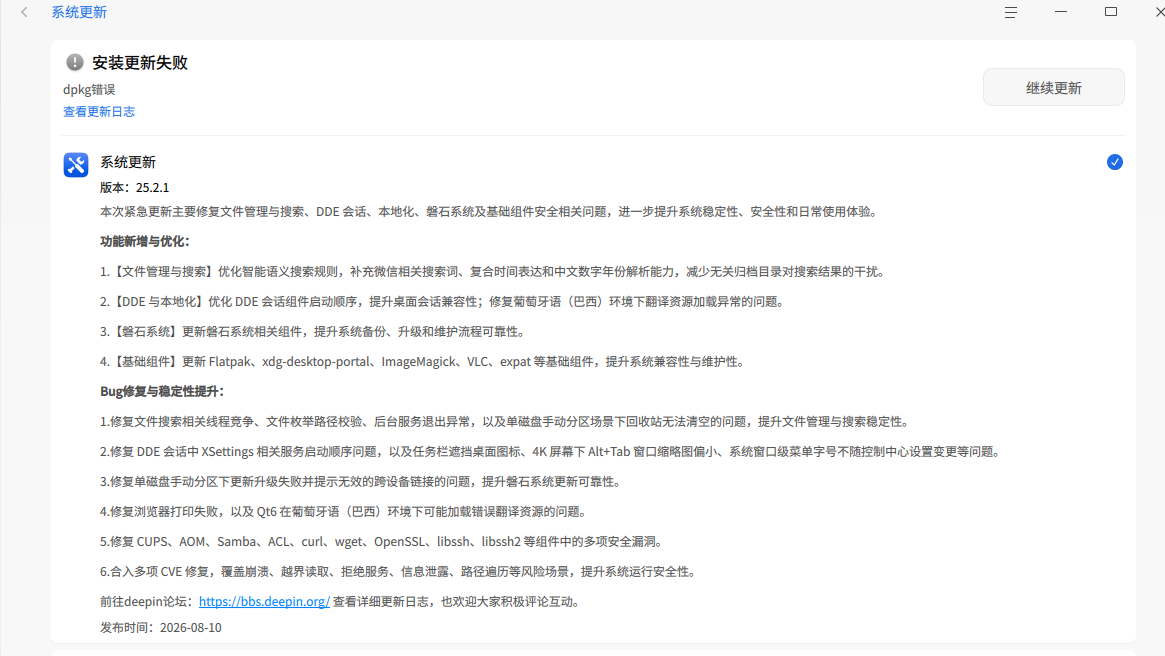Click the 版本：25.2.1 text
This screenshot has width=1165, height=656.
click(134, 187)
